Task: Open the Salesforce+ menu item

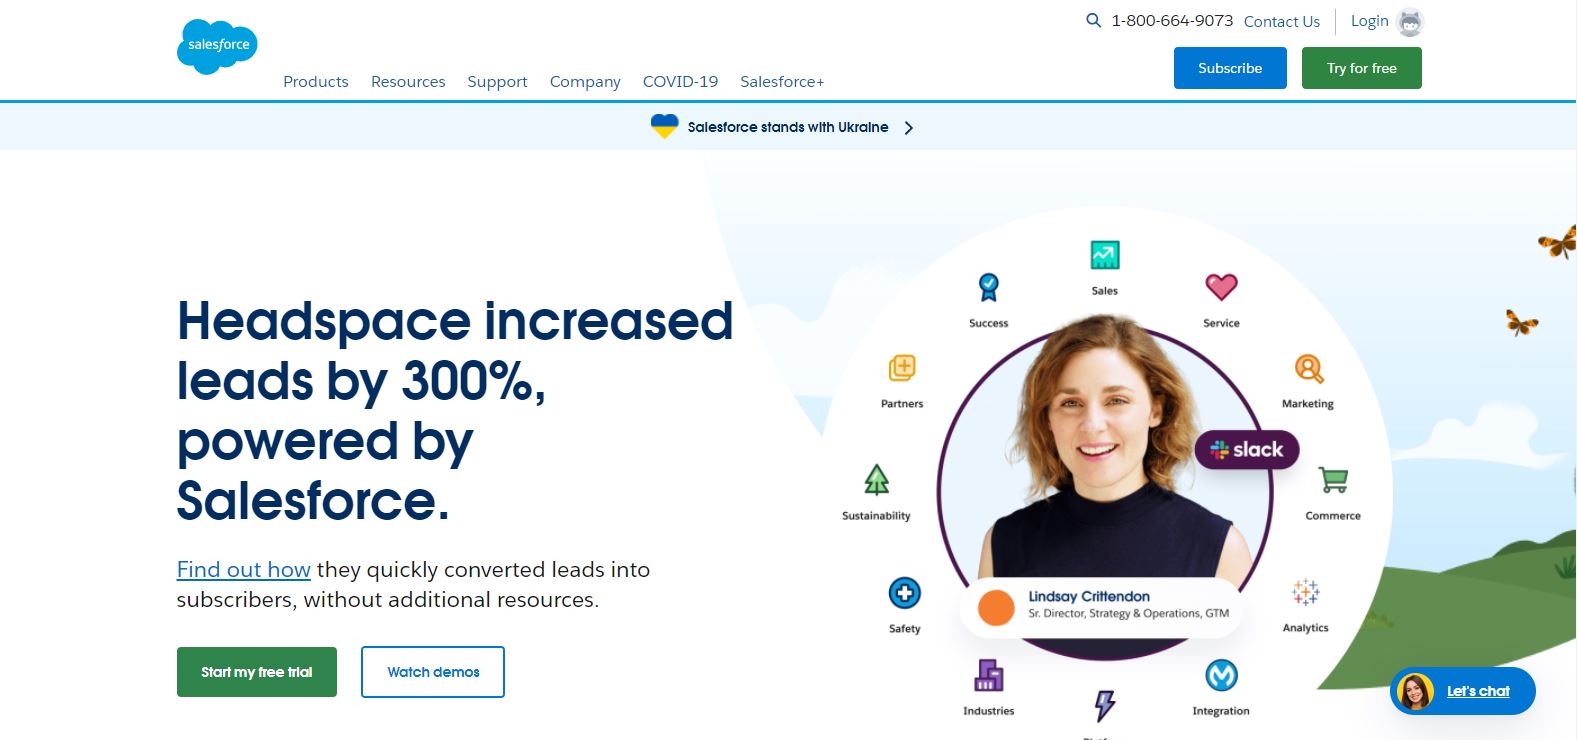Action: pos(782,82)
